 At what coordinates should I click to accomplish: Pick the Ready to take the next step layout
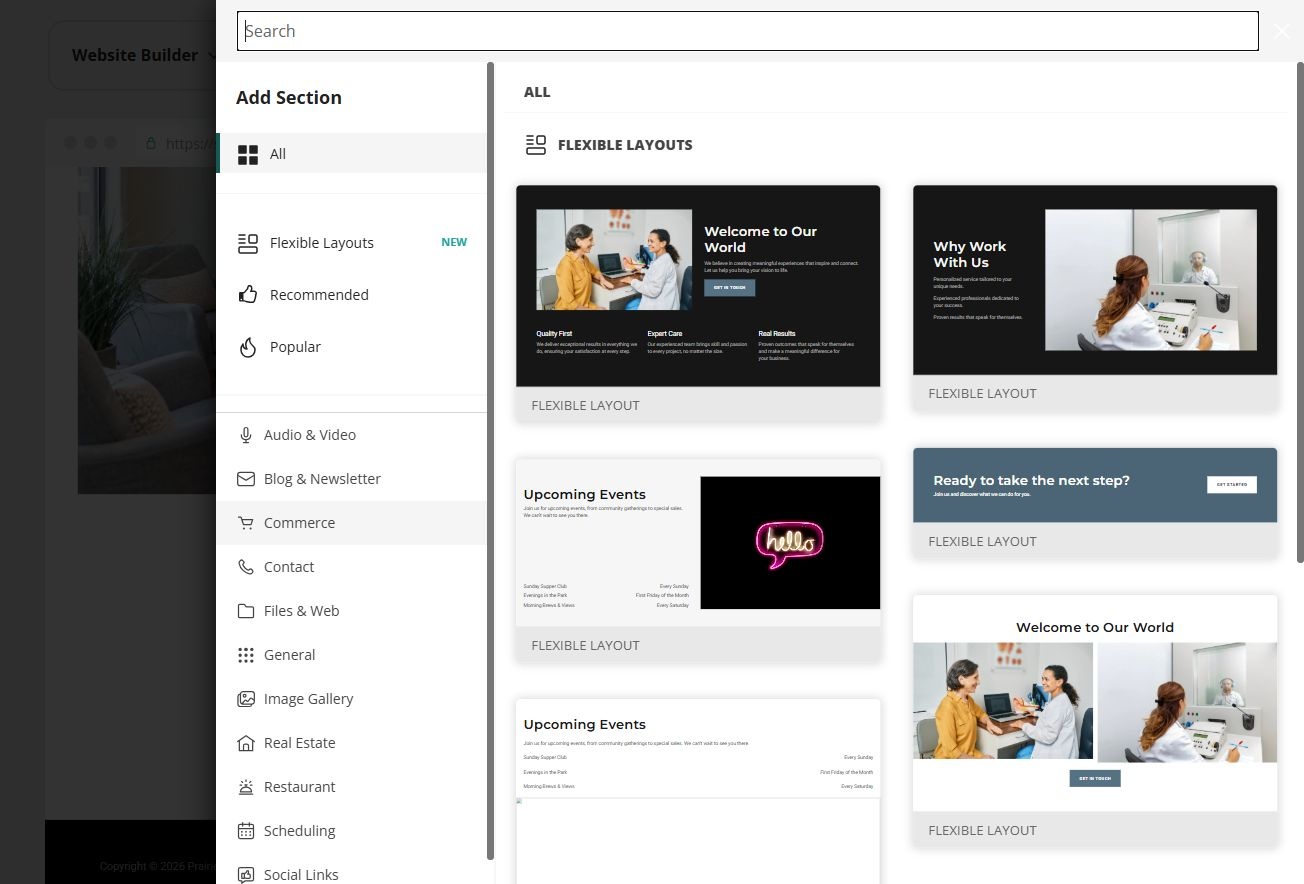1095,502
